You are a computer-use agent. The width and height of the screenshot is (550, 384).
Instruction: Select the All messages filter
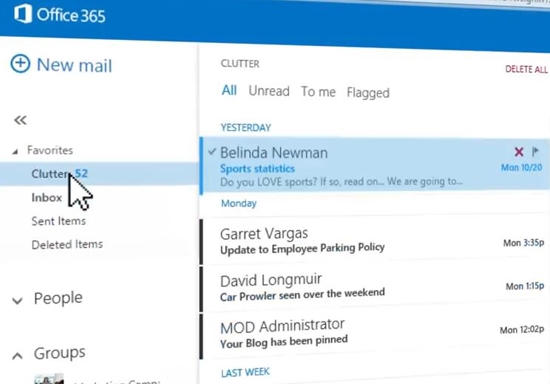[x=229, y=90]
